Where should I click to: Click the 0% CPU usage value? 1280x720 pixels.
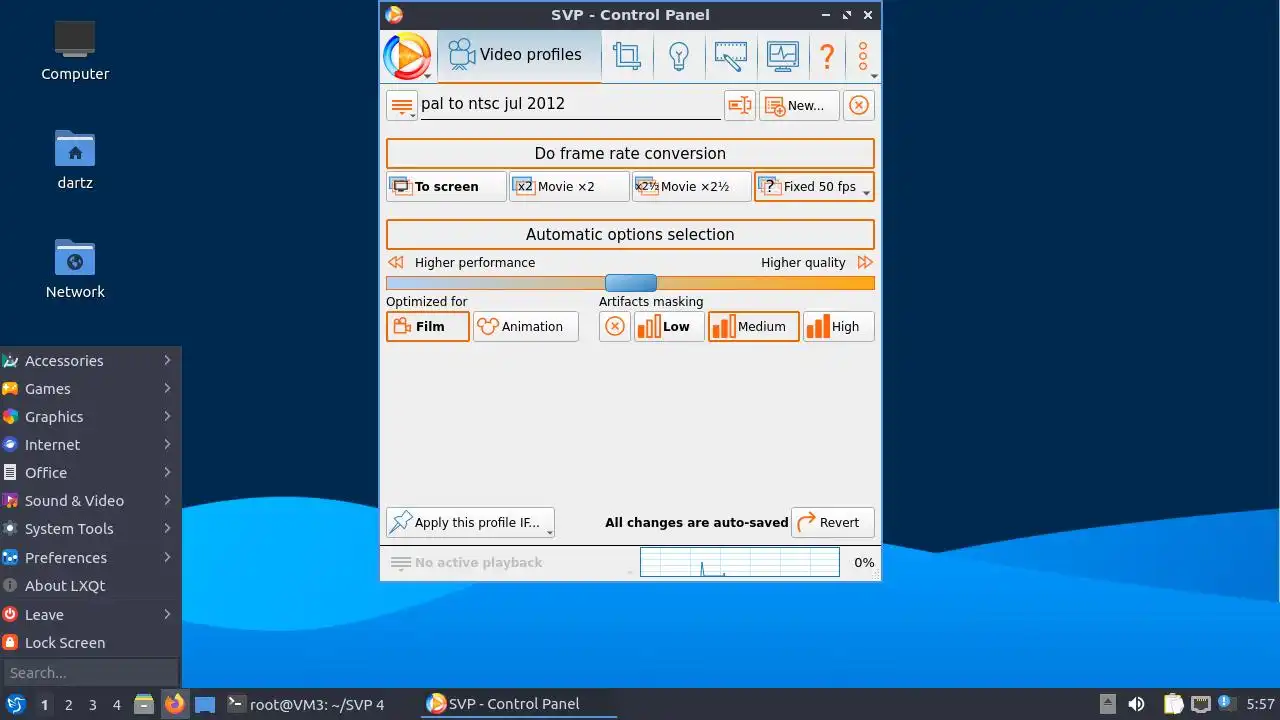point(864,562)
